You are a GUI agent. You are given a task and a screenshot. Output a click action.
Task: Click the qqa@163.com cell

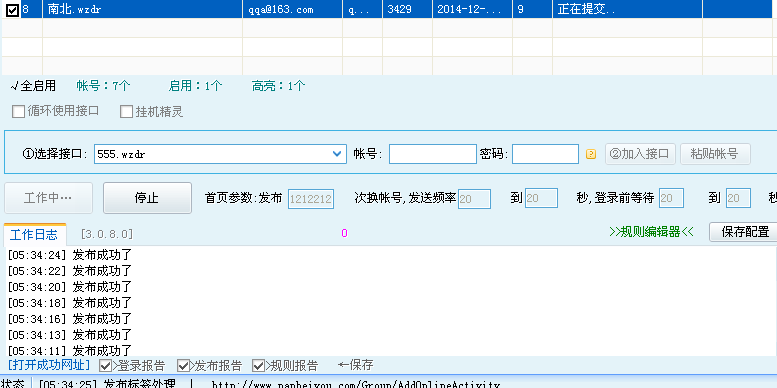tap(292, 9)
